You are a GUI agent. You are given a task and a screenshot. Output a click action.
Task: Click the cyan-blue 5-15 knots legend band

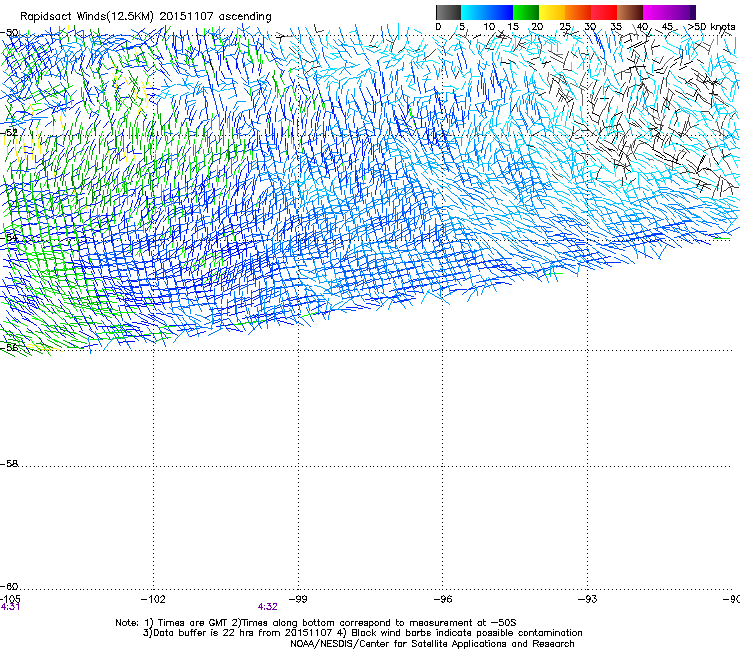pos(487,12)
